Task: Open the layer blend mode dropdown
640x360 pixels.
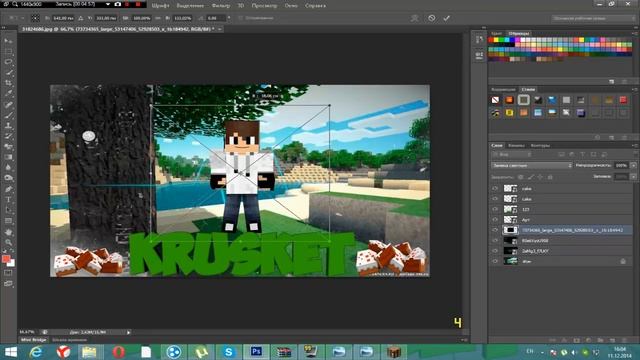Action: [531, 165]
